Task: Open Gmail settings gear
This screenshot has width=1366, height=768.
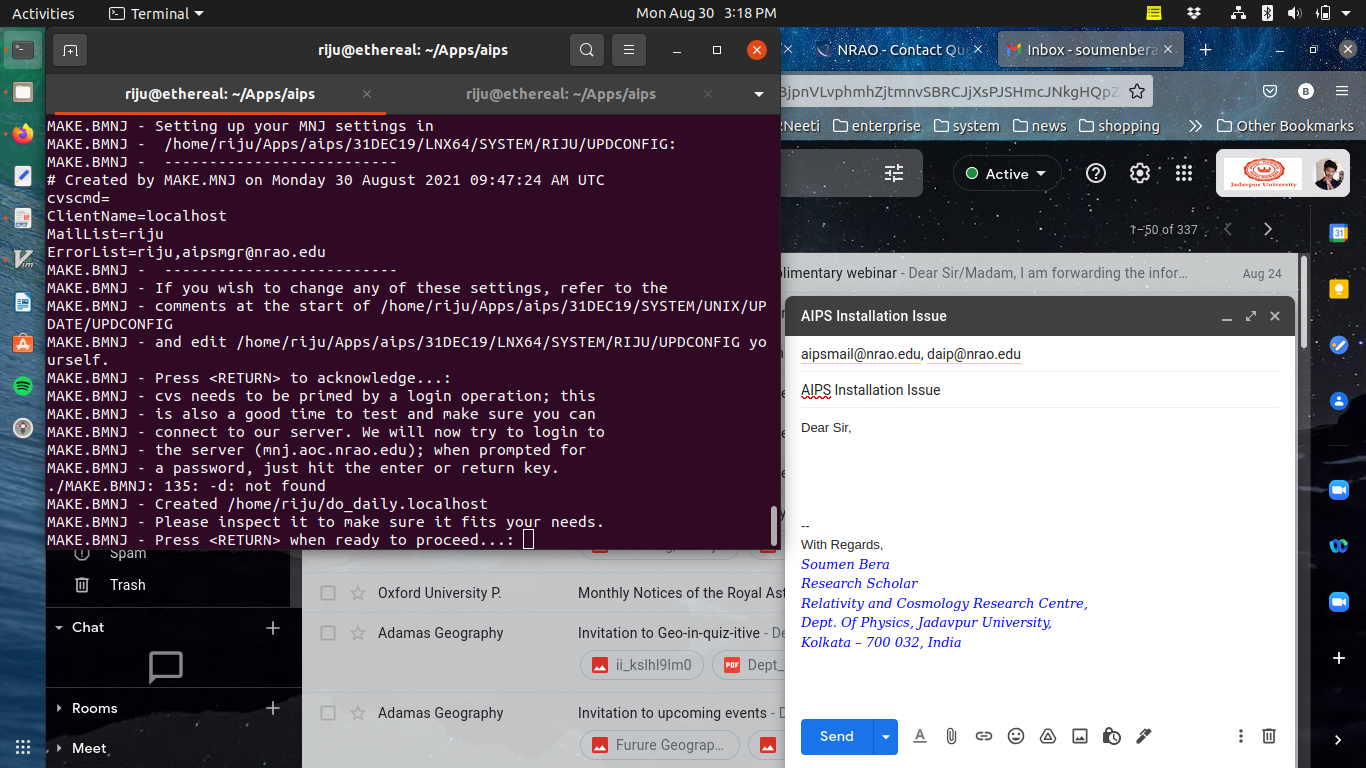Action: [x=1140, y=173]
